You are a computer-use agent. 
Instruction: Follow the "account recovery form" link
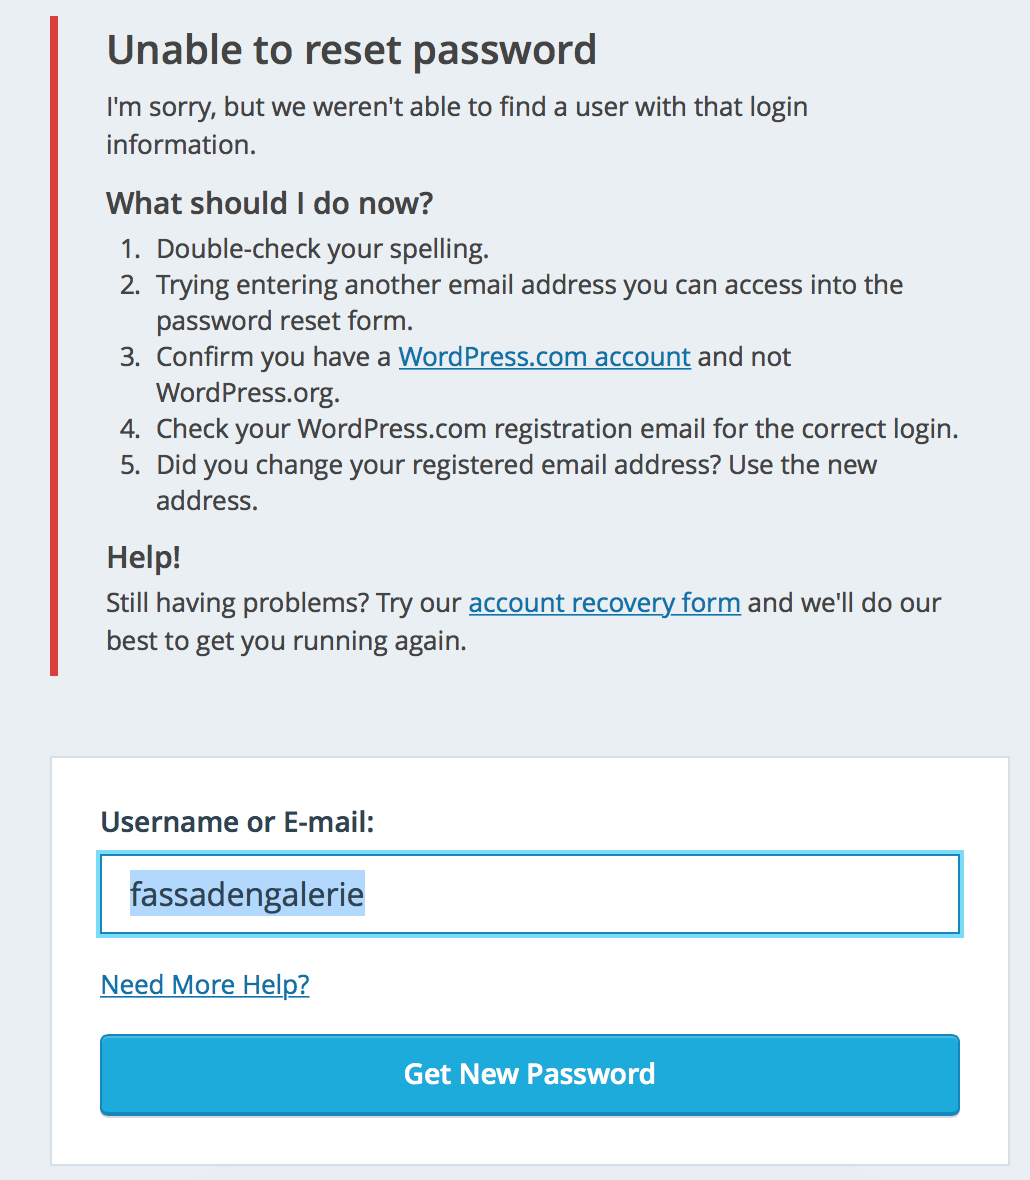point(604,603)
